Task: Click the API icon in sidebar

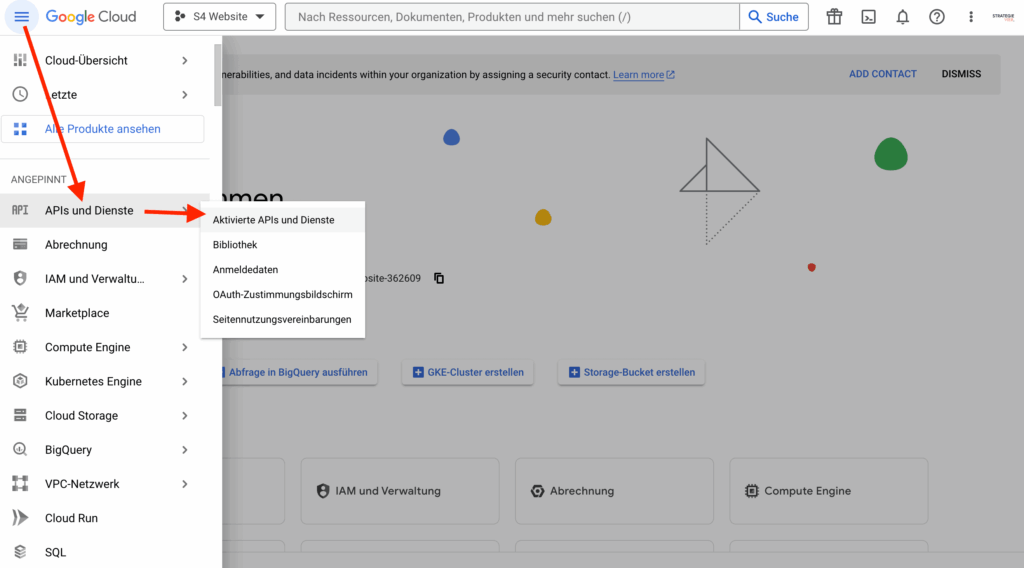Action: 20,210
